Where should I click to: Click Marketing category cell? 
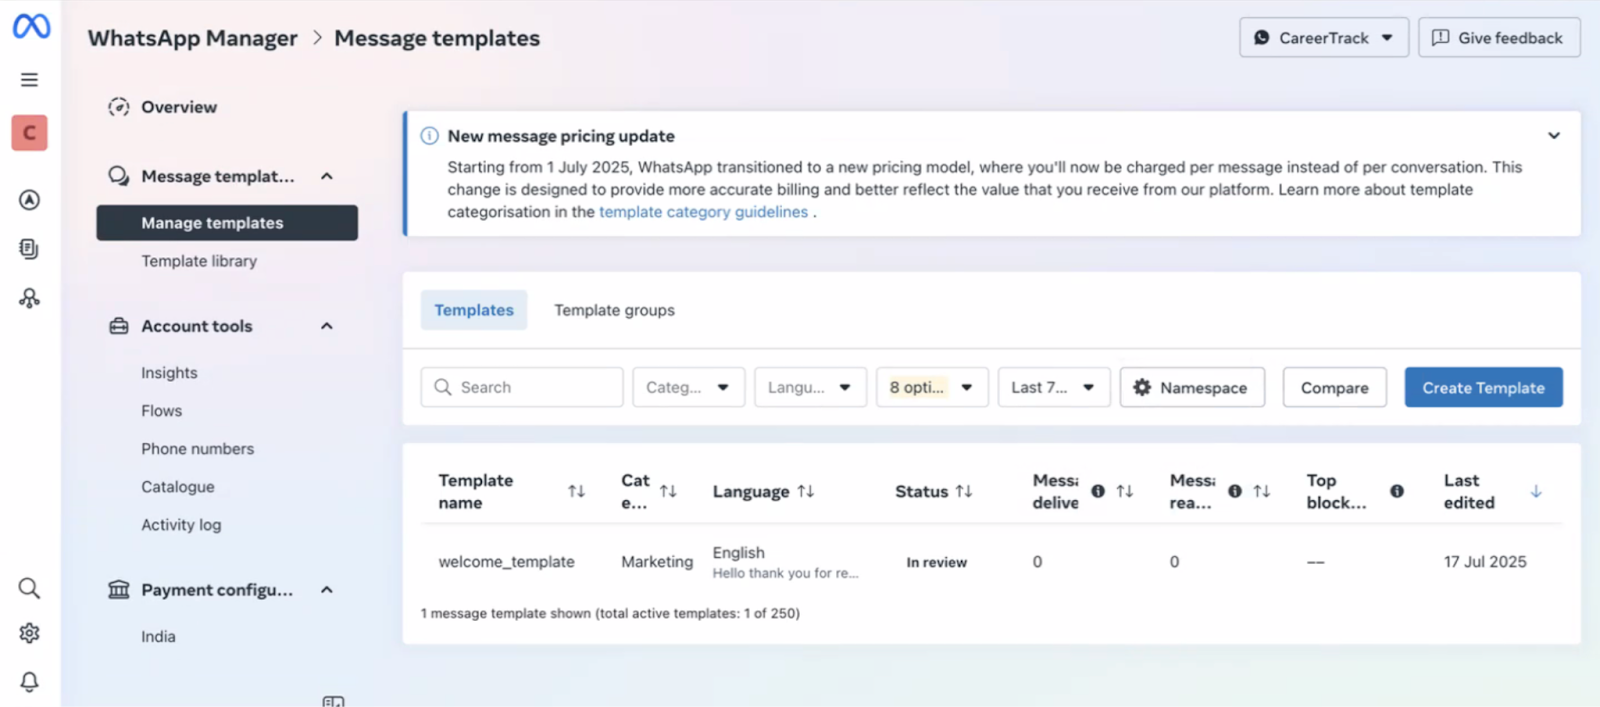pos(657,562)
